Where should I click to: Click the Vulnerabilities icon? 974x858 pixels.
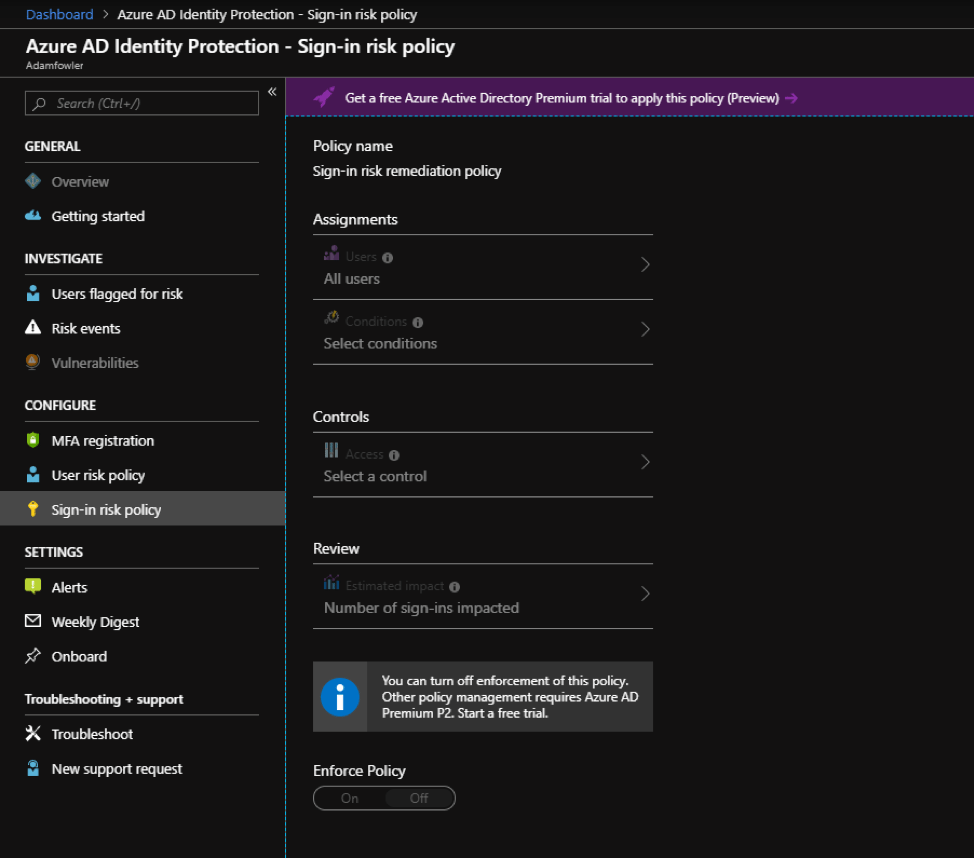click(x=33, y=362)
